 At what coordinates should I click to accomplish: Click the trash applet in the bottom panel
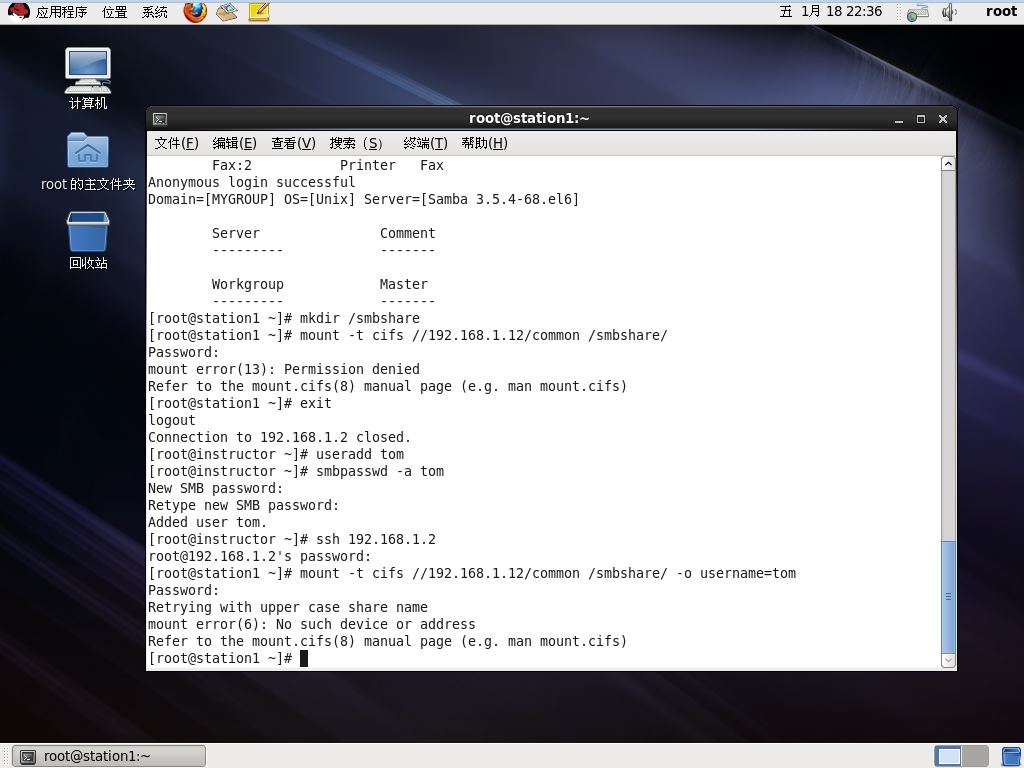[1012, 756]
